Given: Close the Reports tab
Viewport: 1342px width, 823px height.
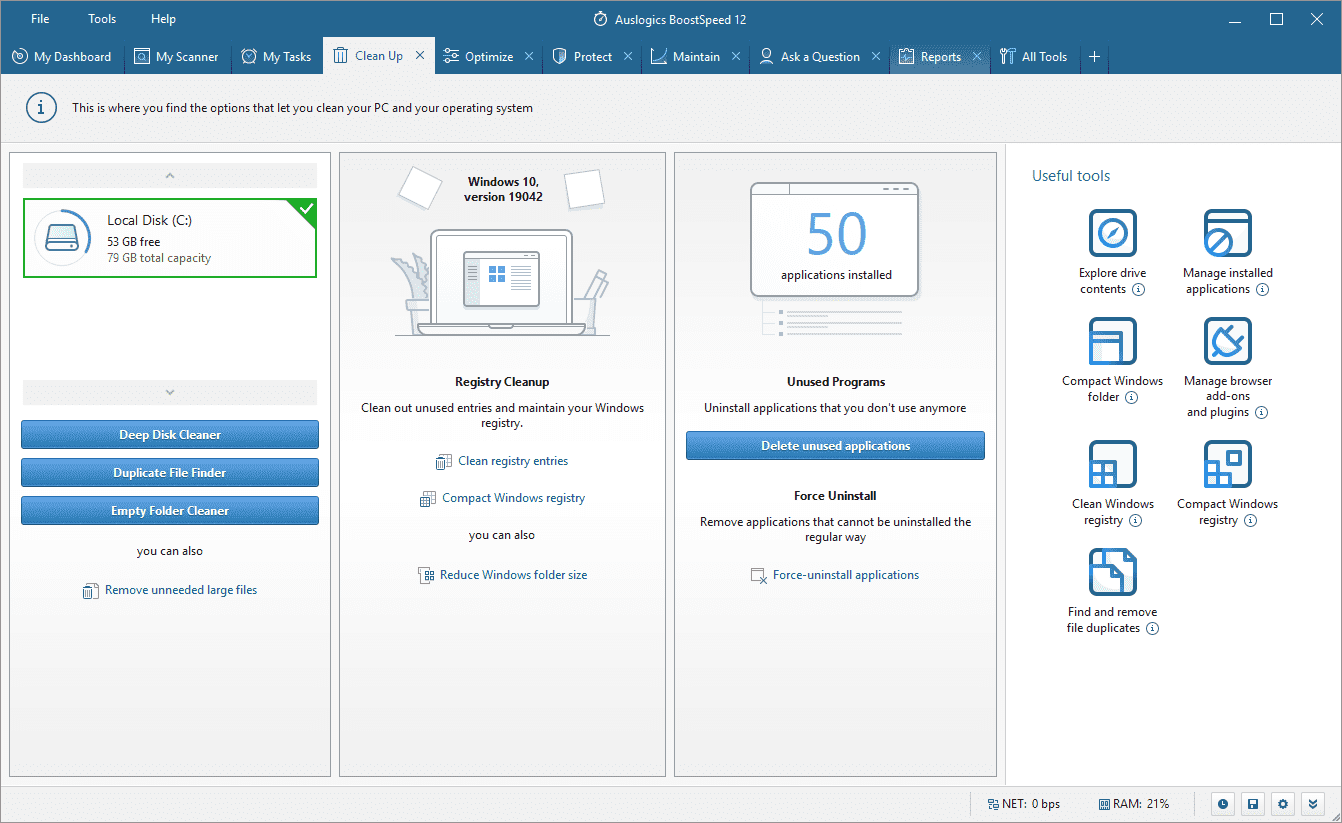Looking at the screenshot, I should tap(978, 57).
